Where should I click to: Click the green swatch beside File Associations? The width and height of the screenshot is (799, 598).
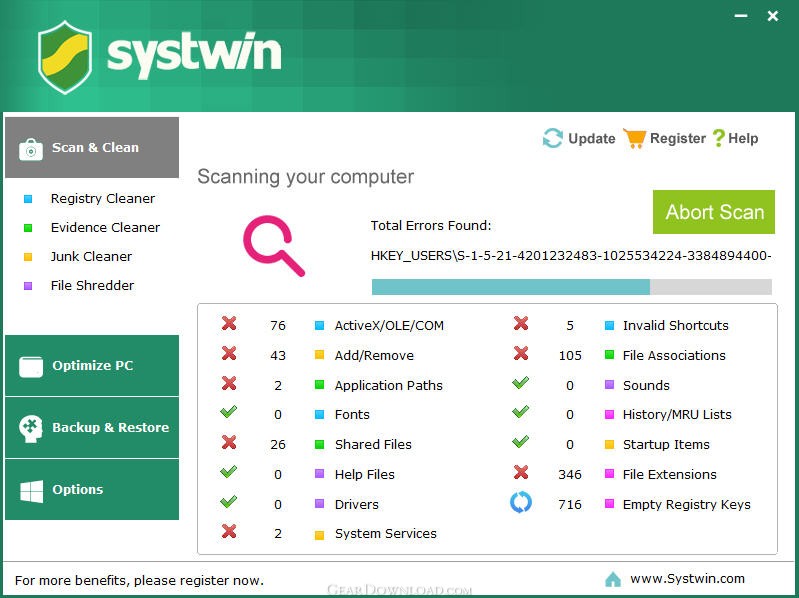(609, 355)
